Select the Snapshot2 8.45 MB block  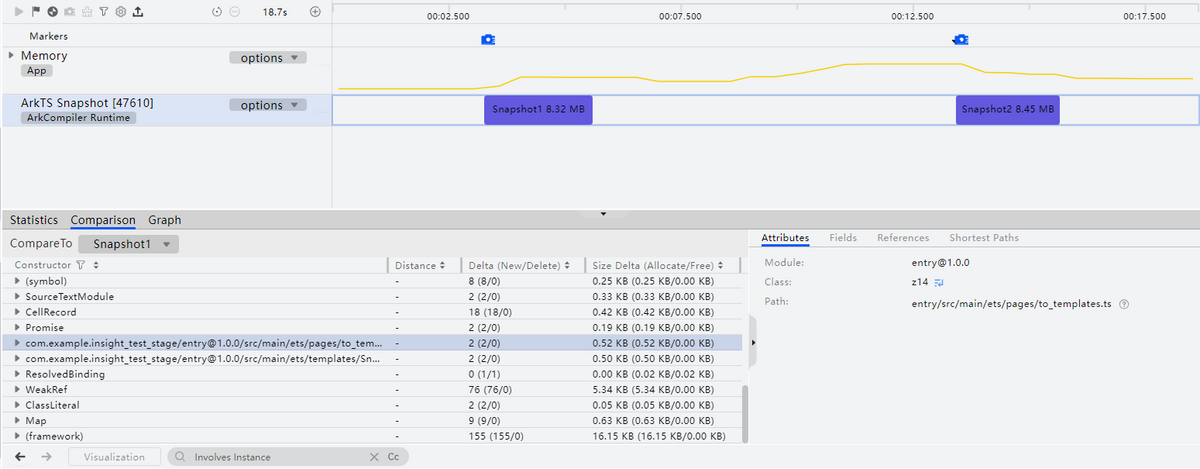pos(1006,109)
